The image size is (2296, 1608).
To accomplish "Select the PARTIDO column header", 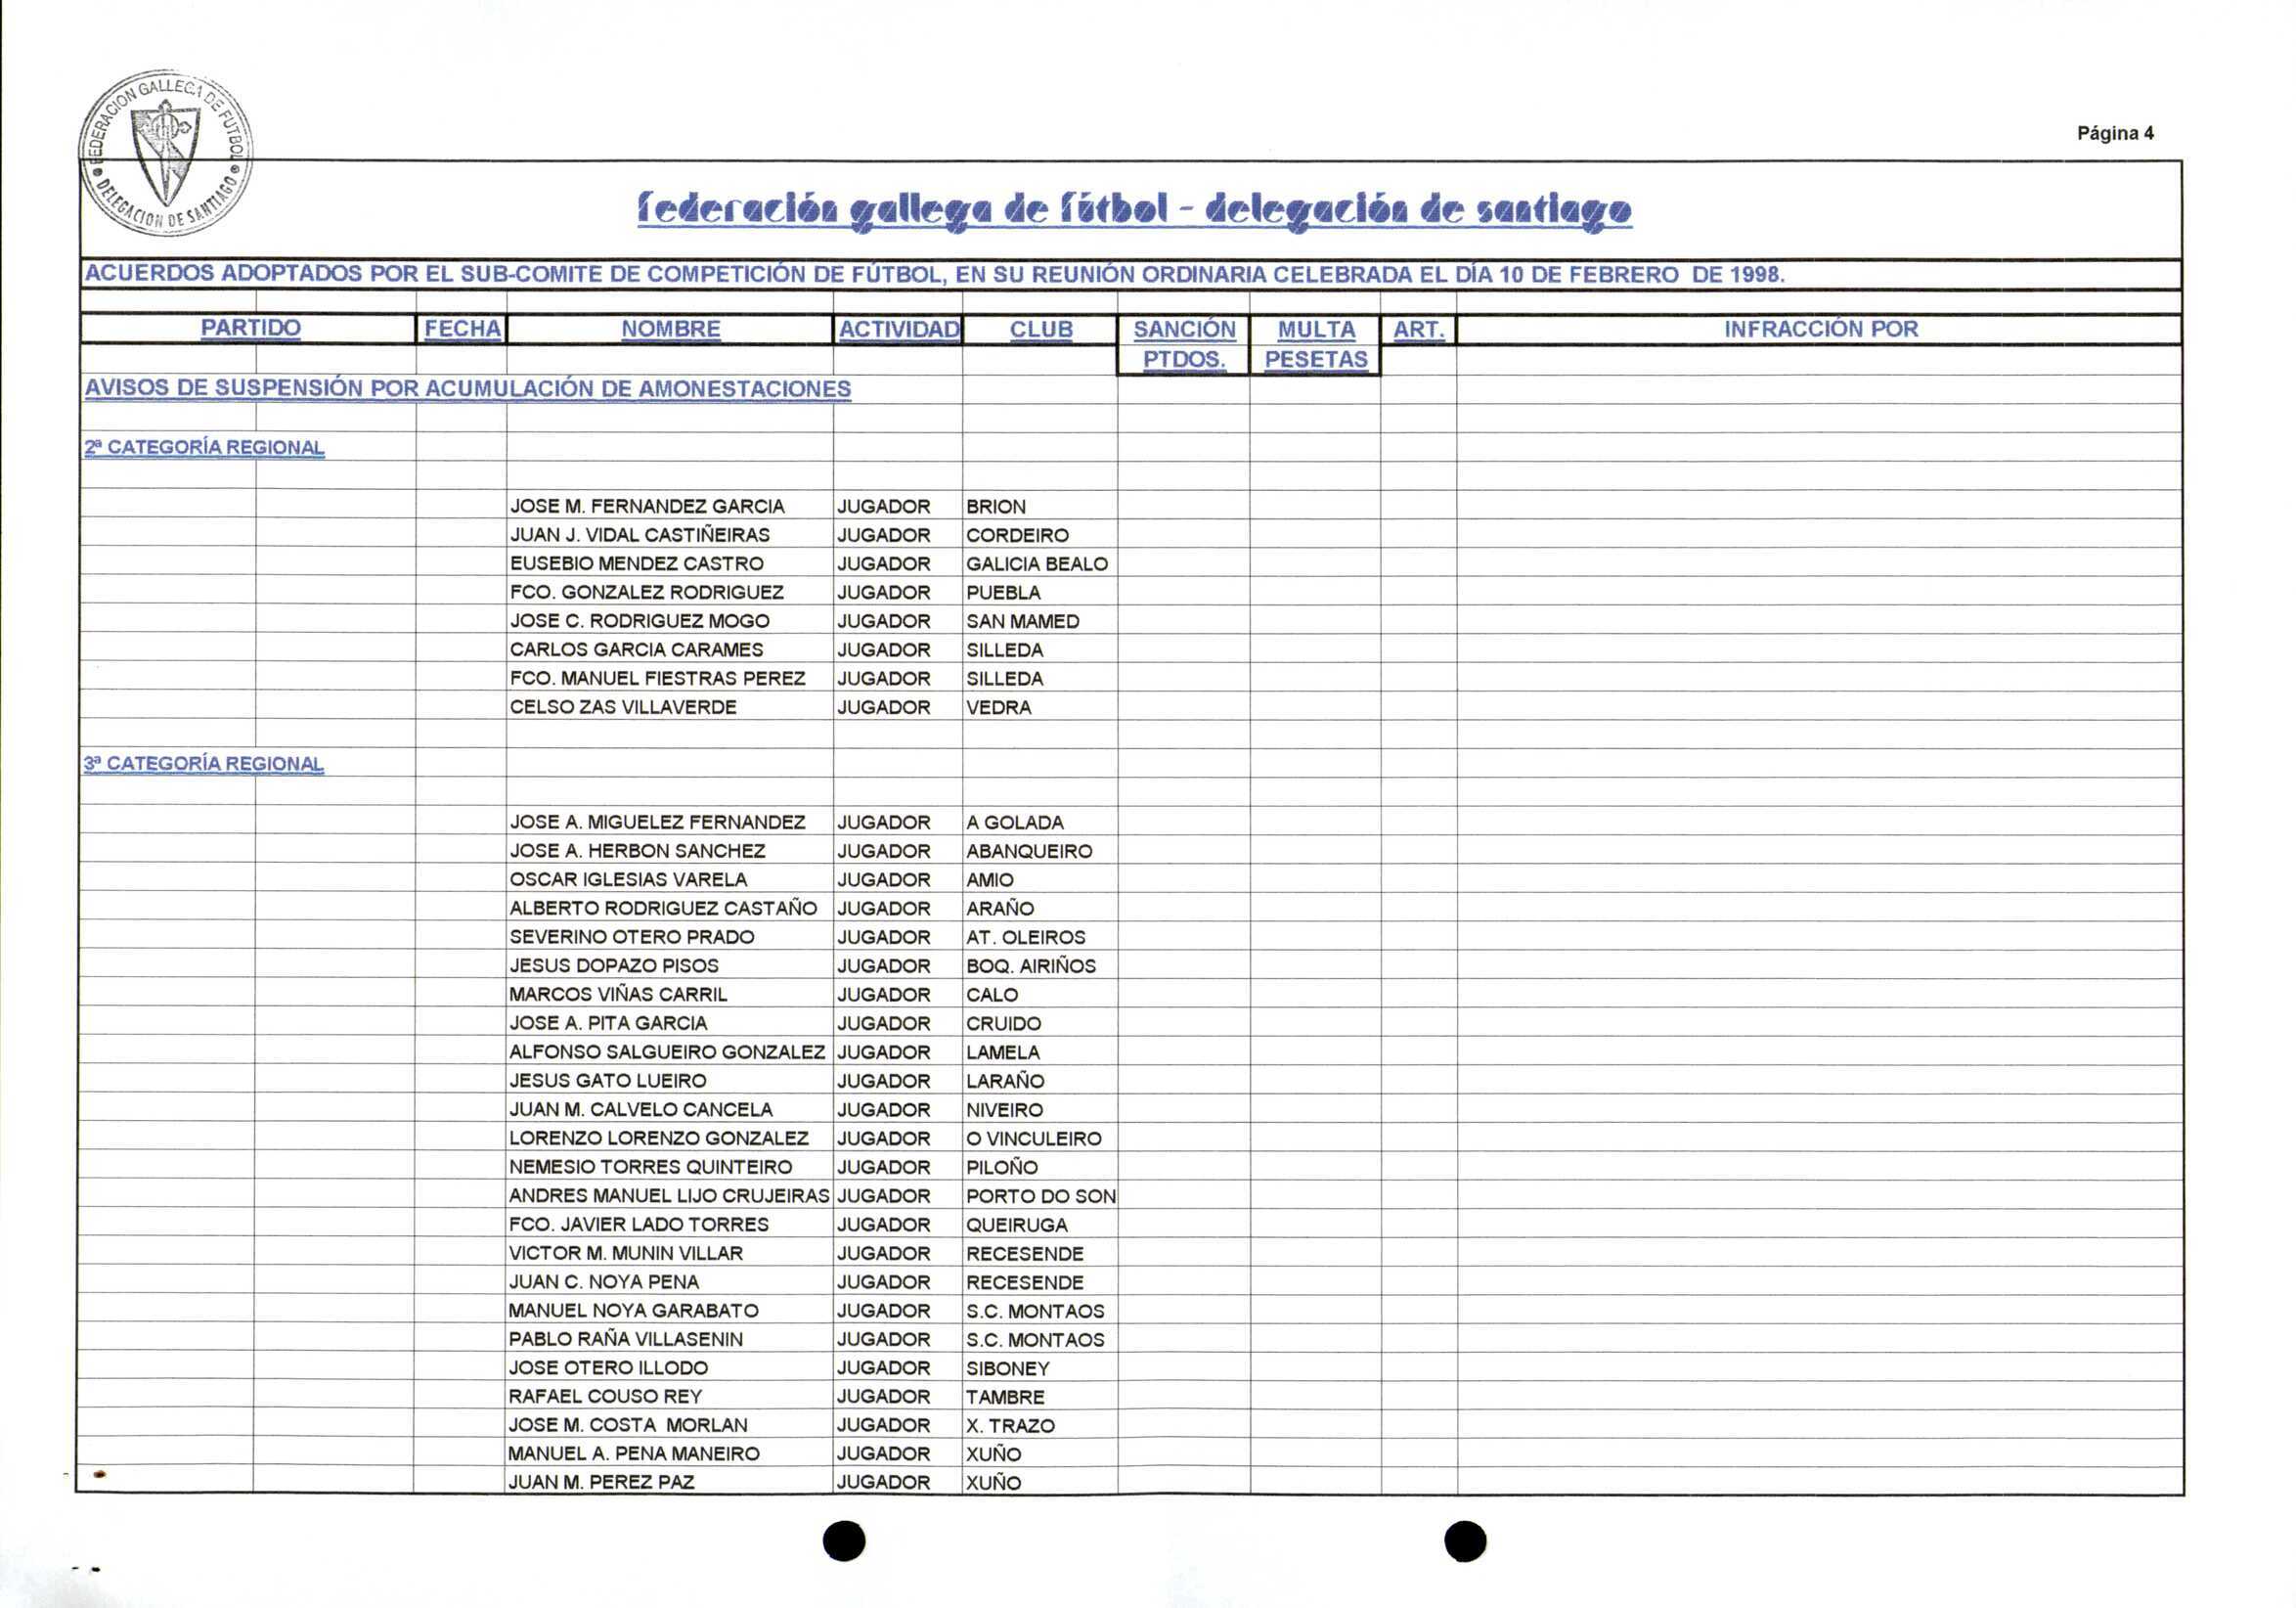I will [x=250, y=328].
